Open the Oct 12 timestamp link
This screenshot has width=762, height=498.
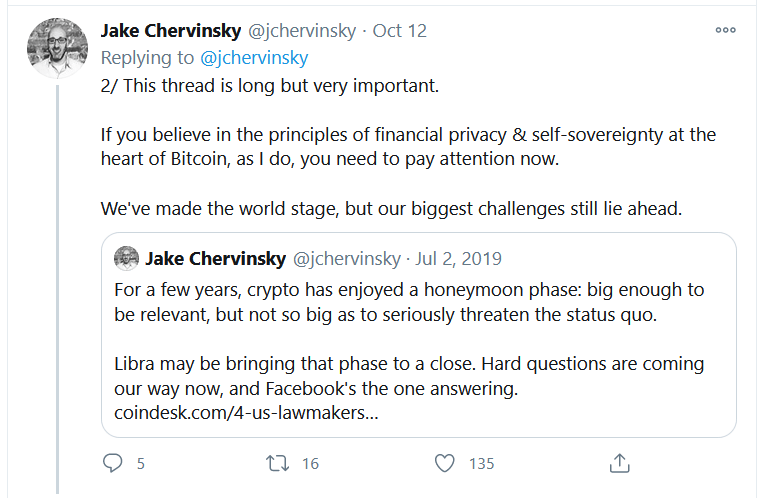[x=400, y=31]
